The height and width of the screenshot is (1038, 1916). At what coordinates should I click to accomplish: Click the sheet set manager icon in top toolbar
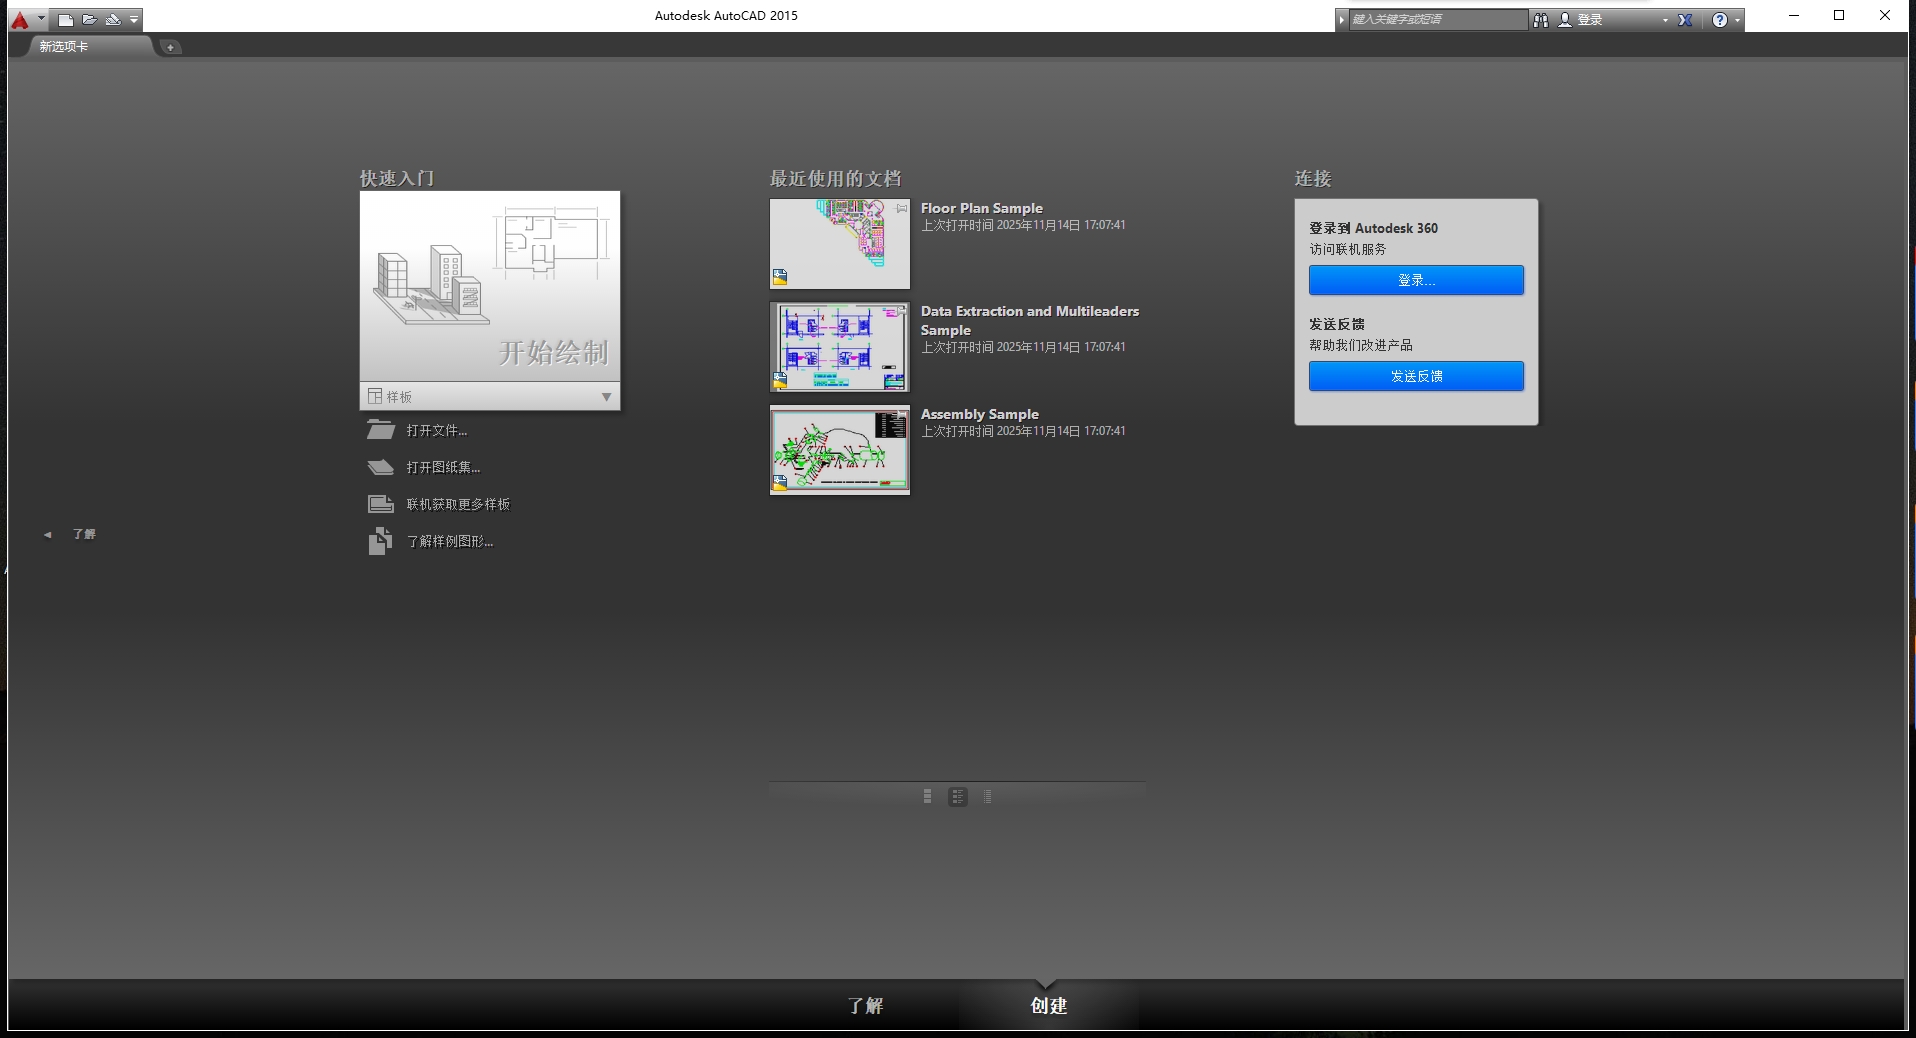point(112,20)
